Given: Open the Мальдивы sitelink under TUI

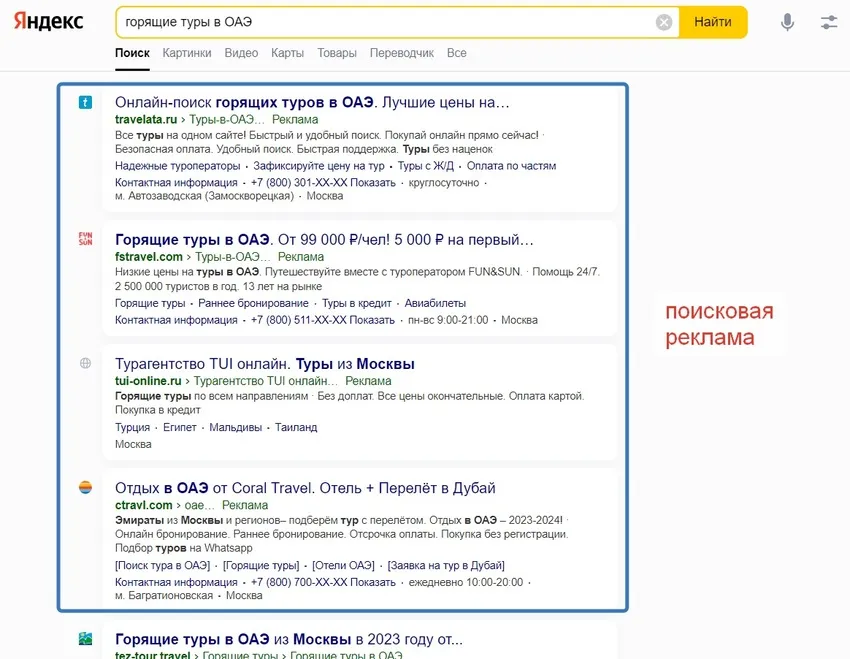Looking at the screenshot, I should coord(235,427).
